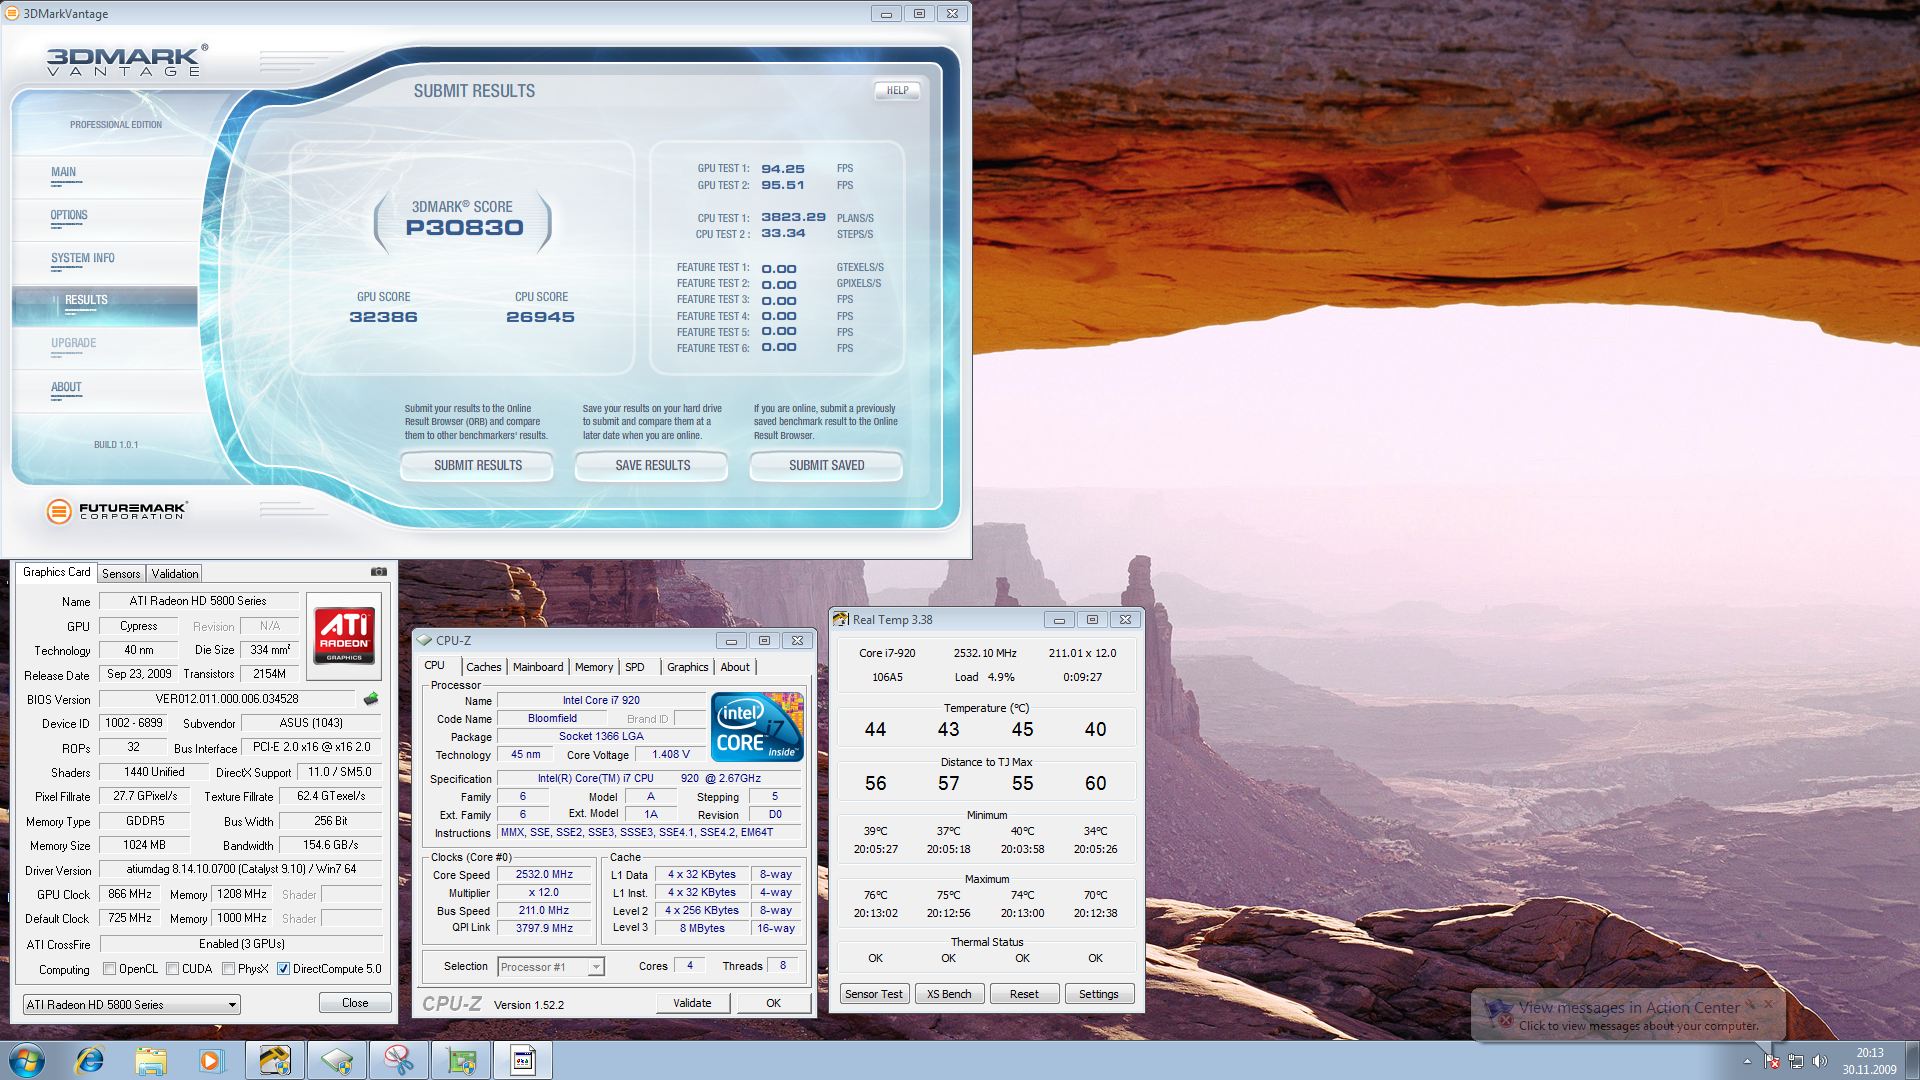Switch to 3DMark Vantage taskbar item
This screenshot has height=1080, width=1920.
pos(523,1060)
